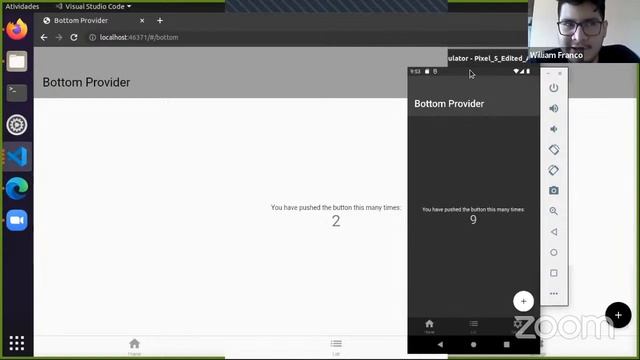The width and height of the screenshot is (640, 360).
Task: Open the settings gear app in dock
Action: pos(17,124)
